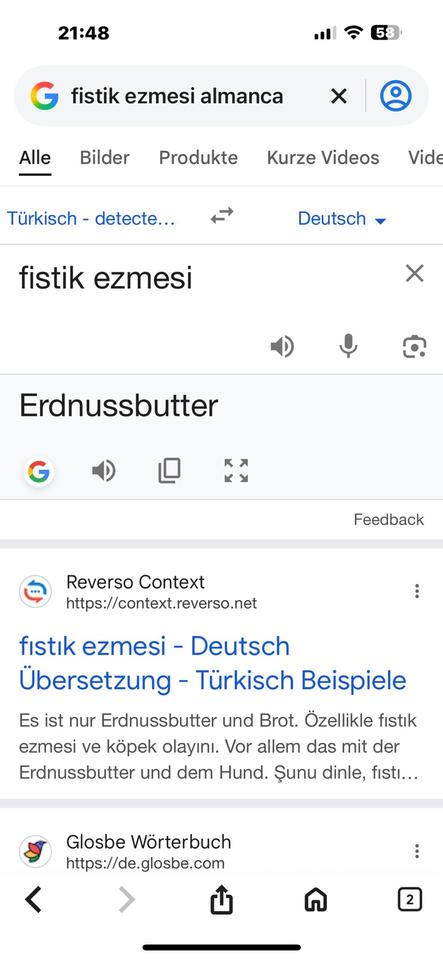This screenshot has width=443, height=960.
Task: Expand translation to fullscreen
Action: 236,471
